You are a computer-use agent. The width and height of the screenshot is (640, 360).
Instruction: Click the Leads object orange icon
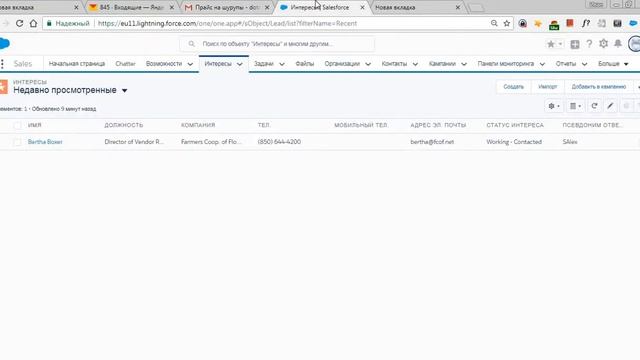[x=4, y=87]
